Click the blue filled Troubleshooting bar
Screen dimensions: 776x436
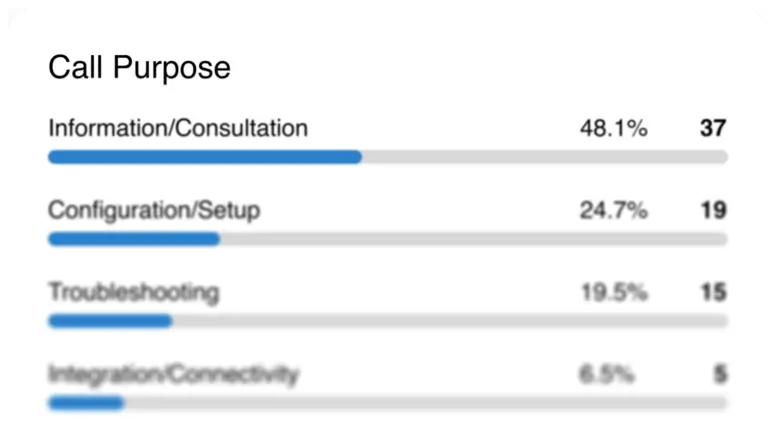point(110,321)
